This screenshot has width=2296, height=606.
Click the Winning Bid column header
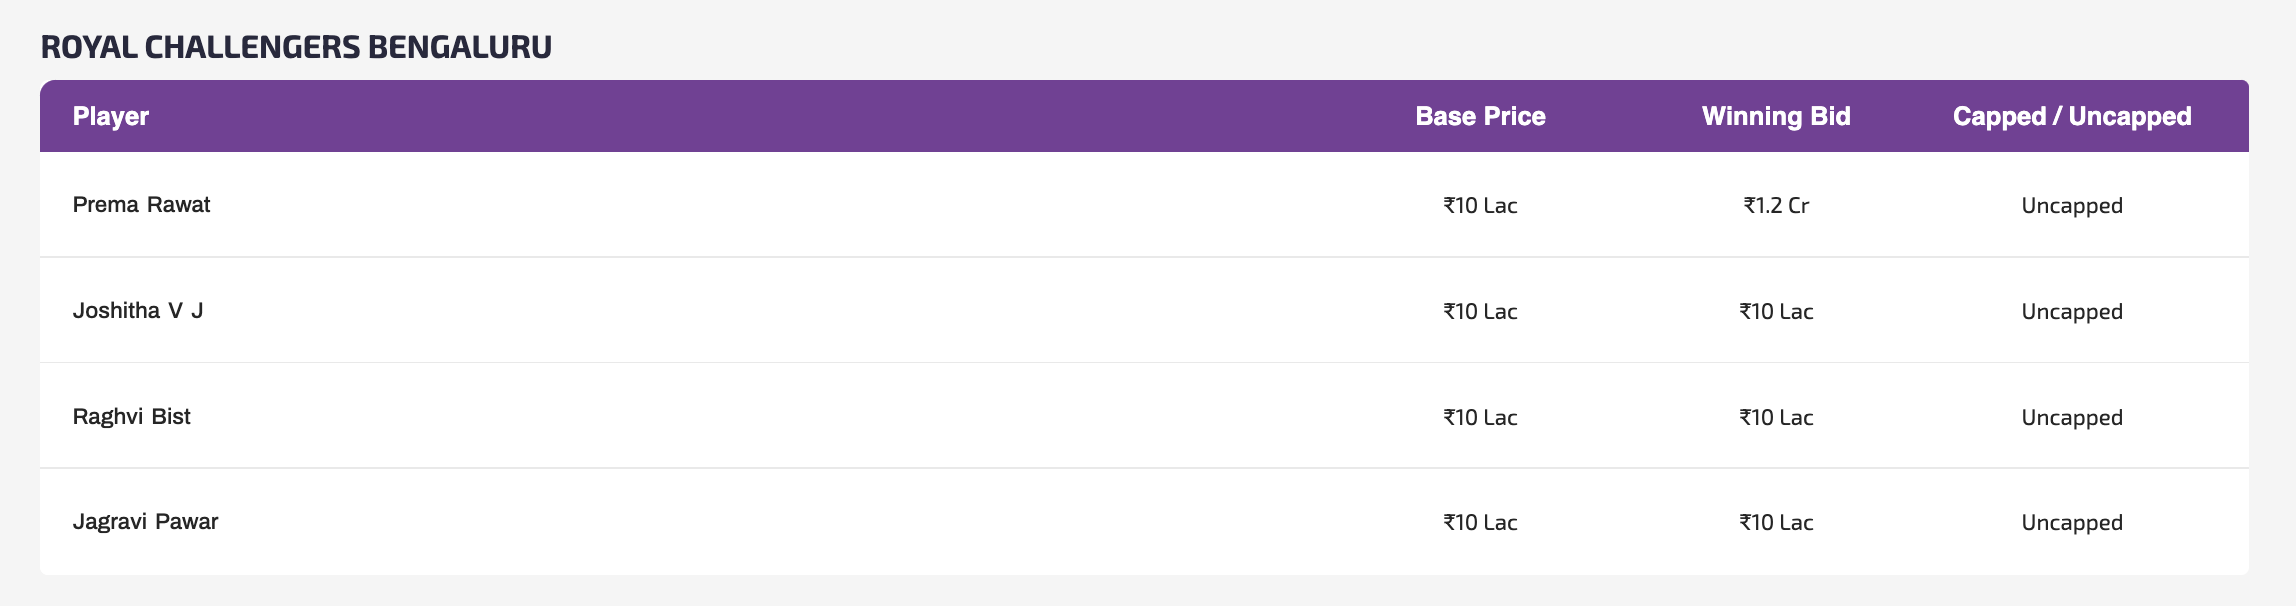1776,117
